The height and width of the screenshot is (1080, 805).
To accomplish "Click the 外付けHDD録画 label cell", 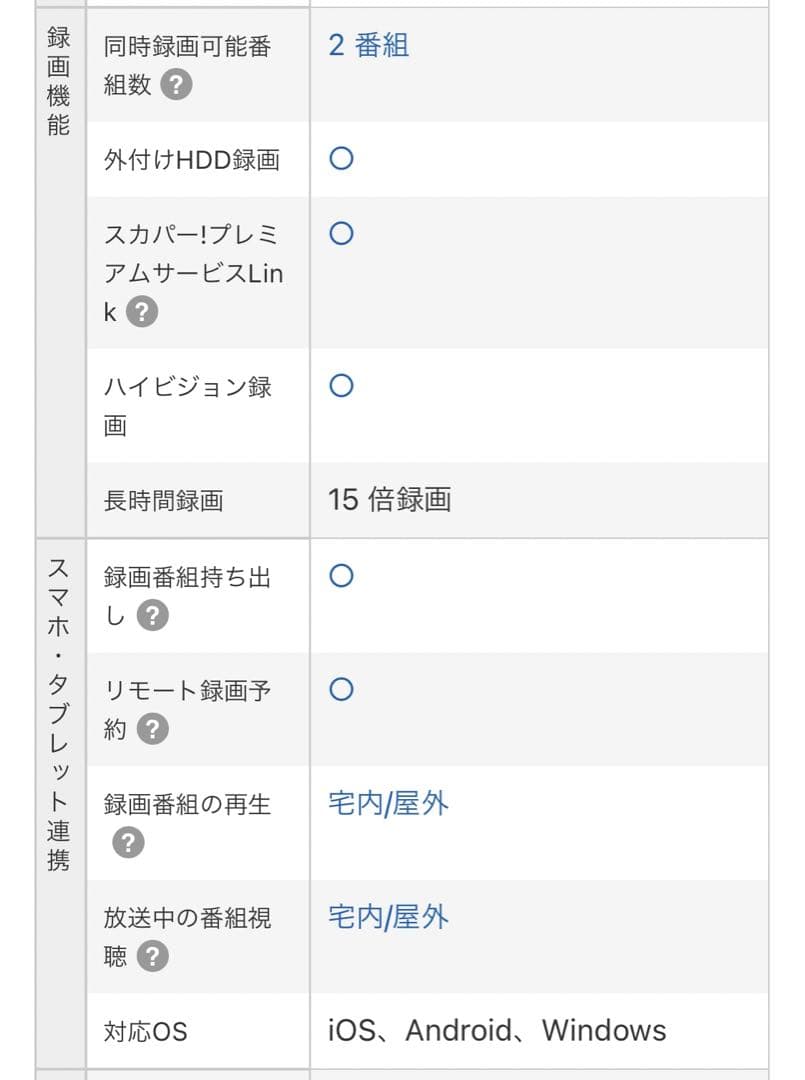I will [191, 160].
